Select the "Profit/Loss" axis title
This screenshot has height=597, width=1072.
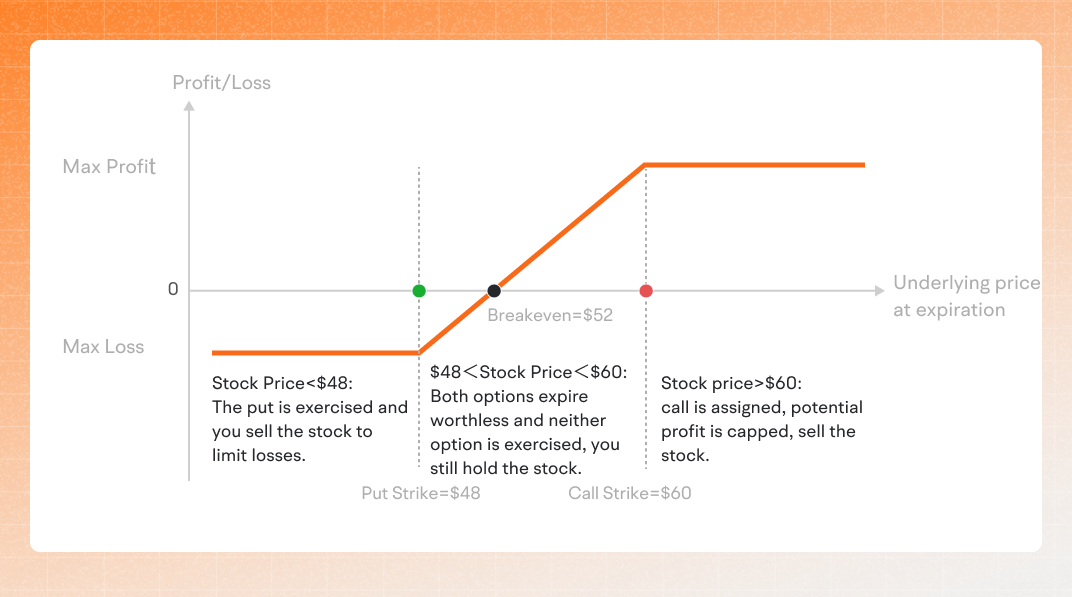pos(221,83)
